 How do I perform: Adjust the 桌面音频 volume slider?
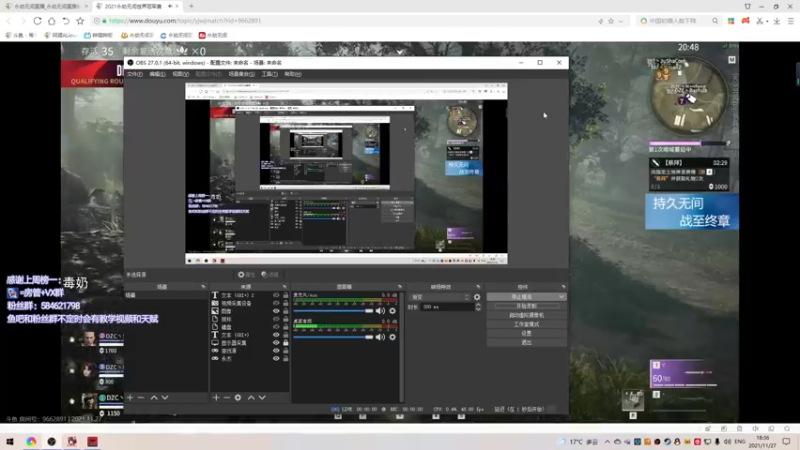click(x=334, y=337)
